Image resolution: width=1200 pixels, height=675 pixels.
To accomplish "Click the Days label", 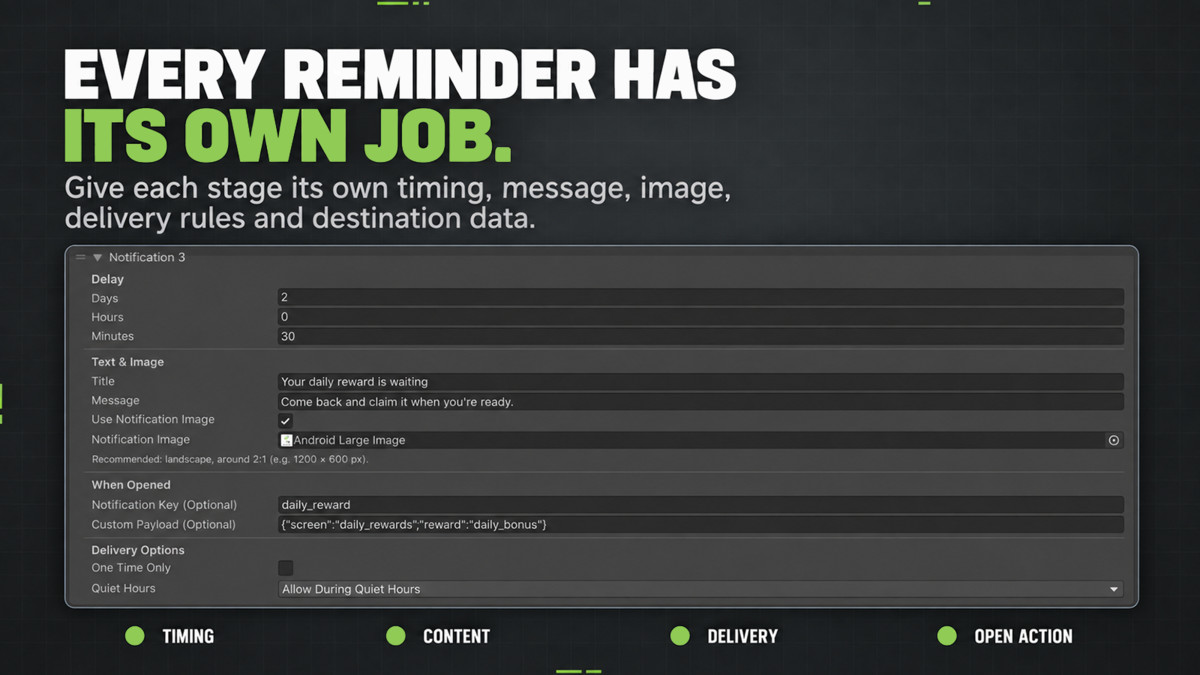I will tap(105, 298).
